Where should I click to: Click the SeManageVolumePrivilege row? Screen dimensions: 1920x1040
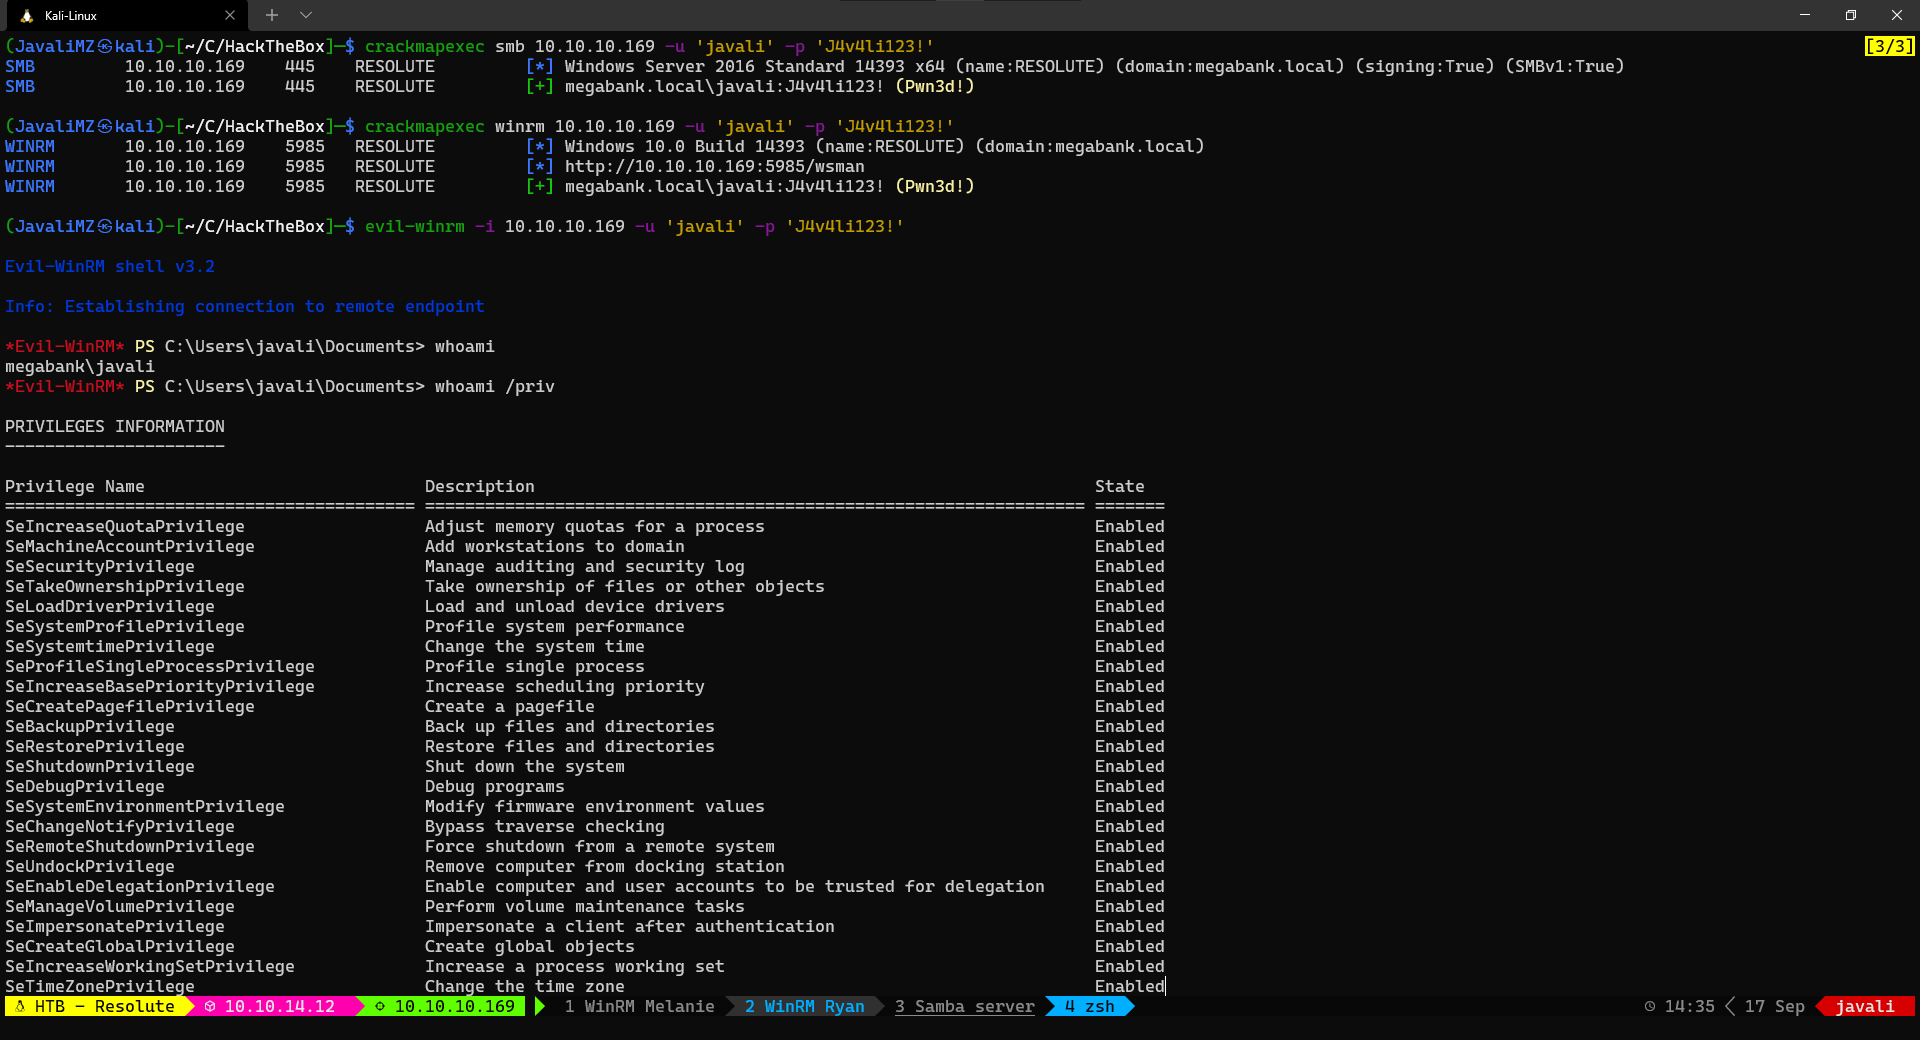point(584,906)
